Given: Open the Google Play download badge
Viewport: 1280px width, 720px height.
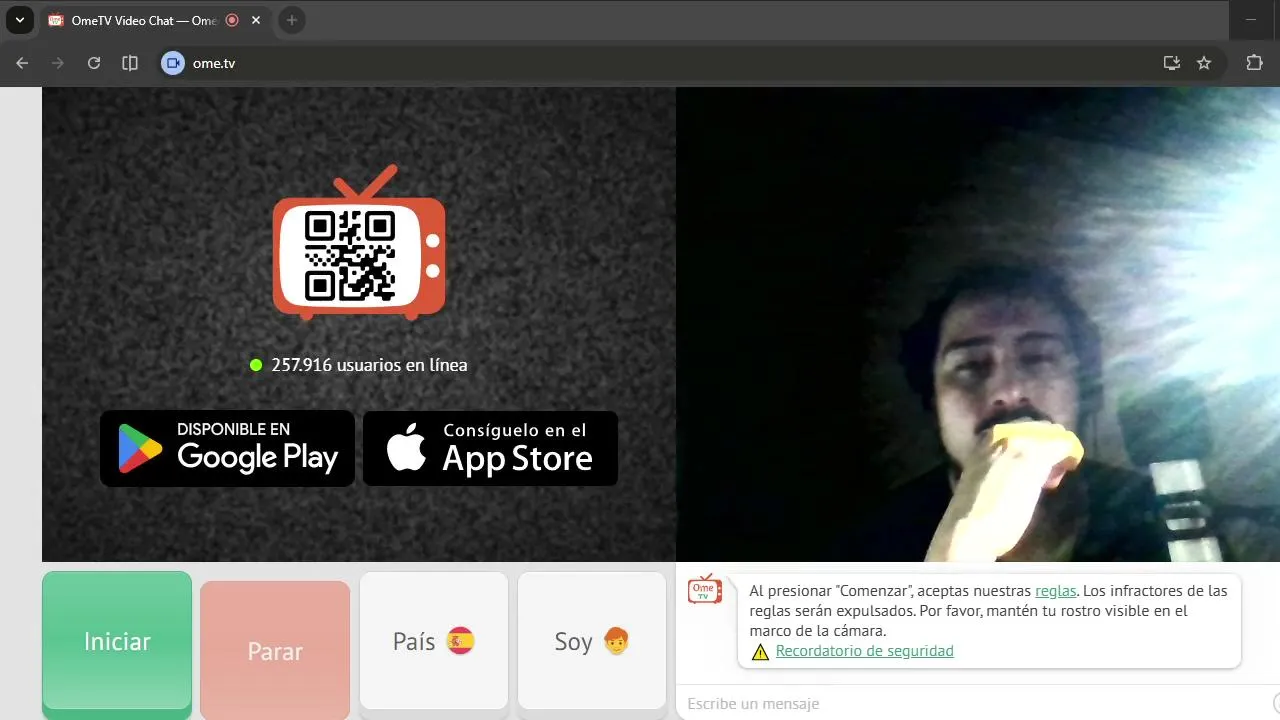Looking at the screenshot, I should click(x=228, y=448).
